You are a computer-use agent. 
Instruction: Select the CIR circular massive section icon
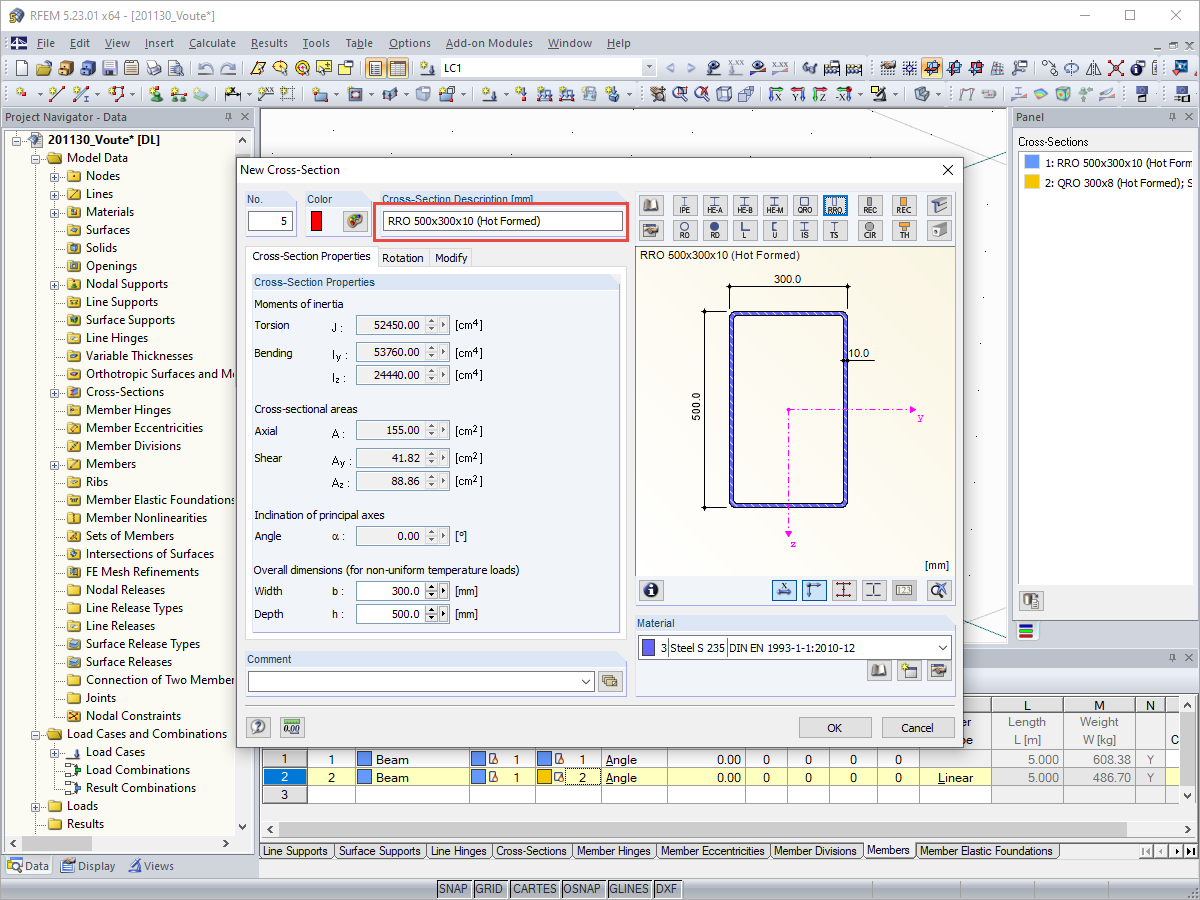pos(870,230)
